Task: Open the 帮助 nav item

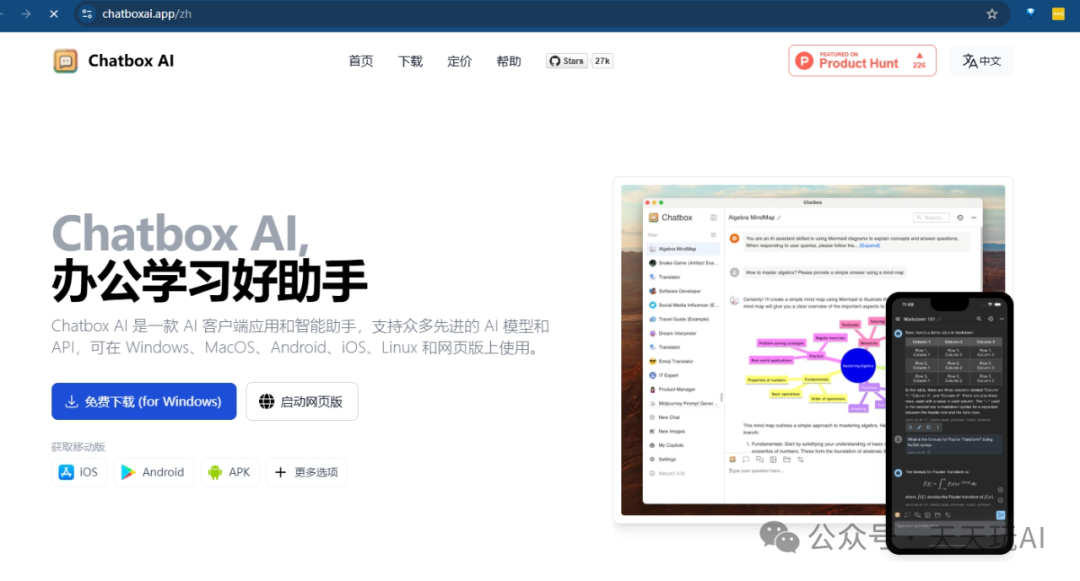Action: coord(509,61)
